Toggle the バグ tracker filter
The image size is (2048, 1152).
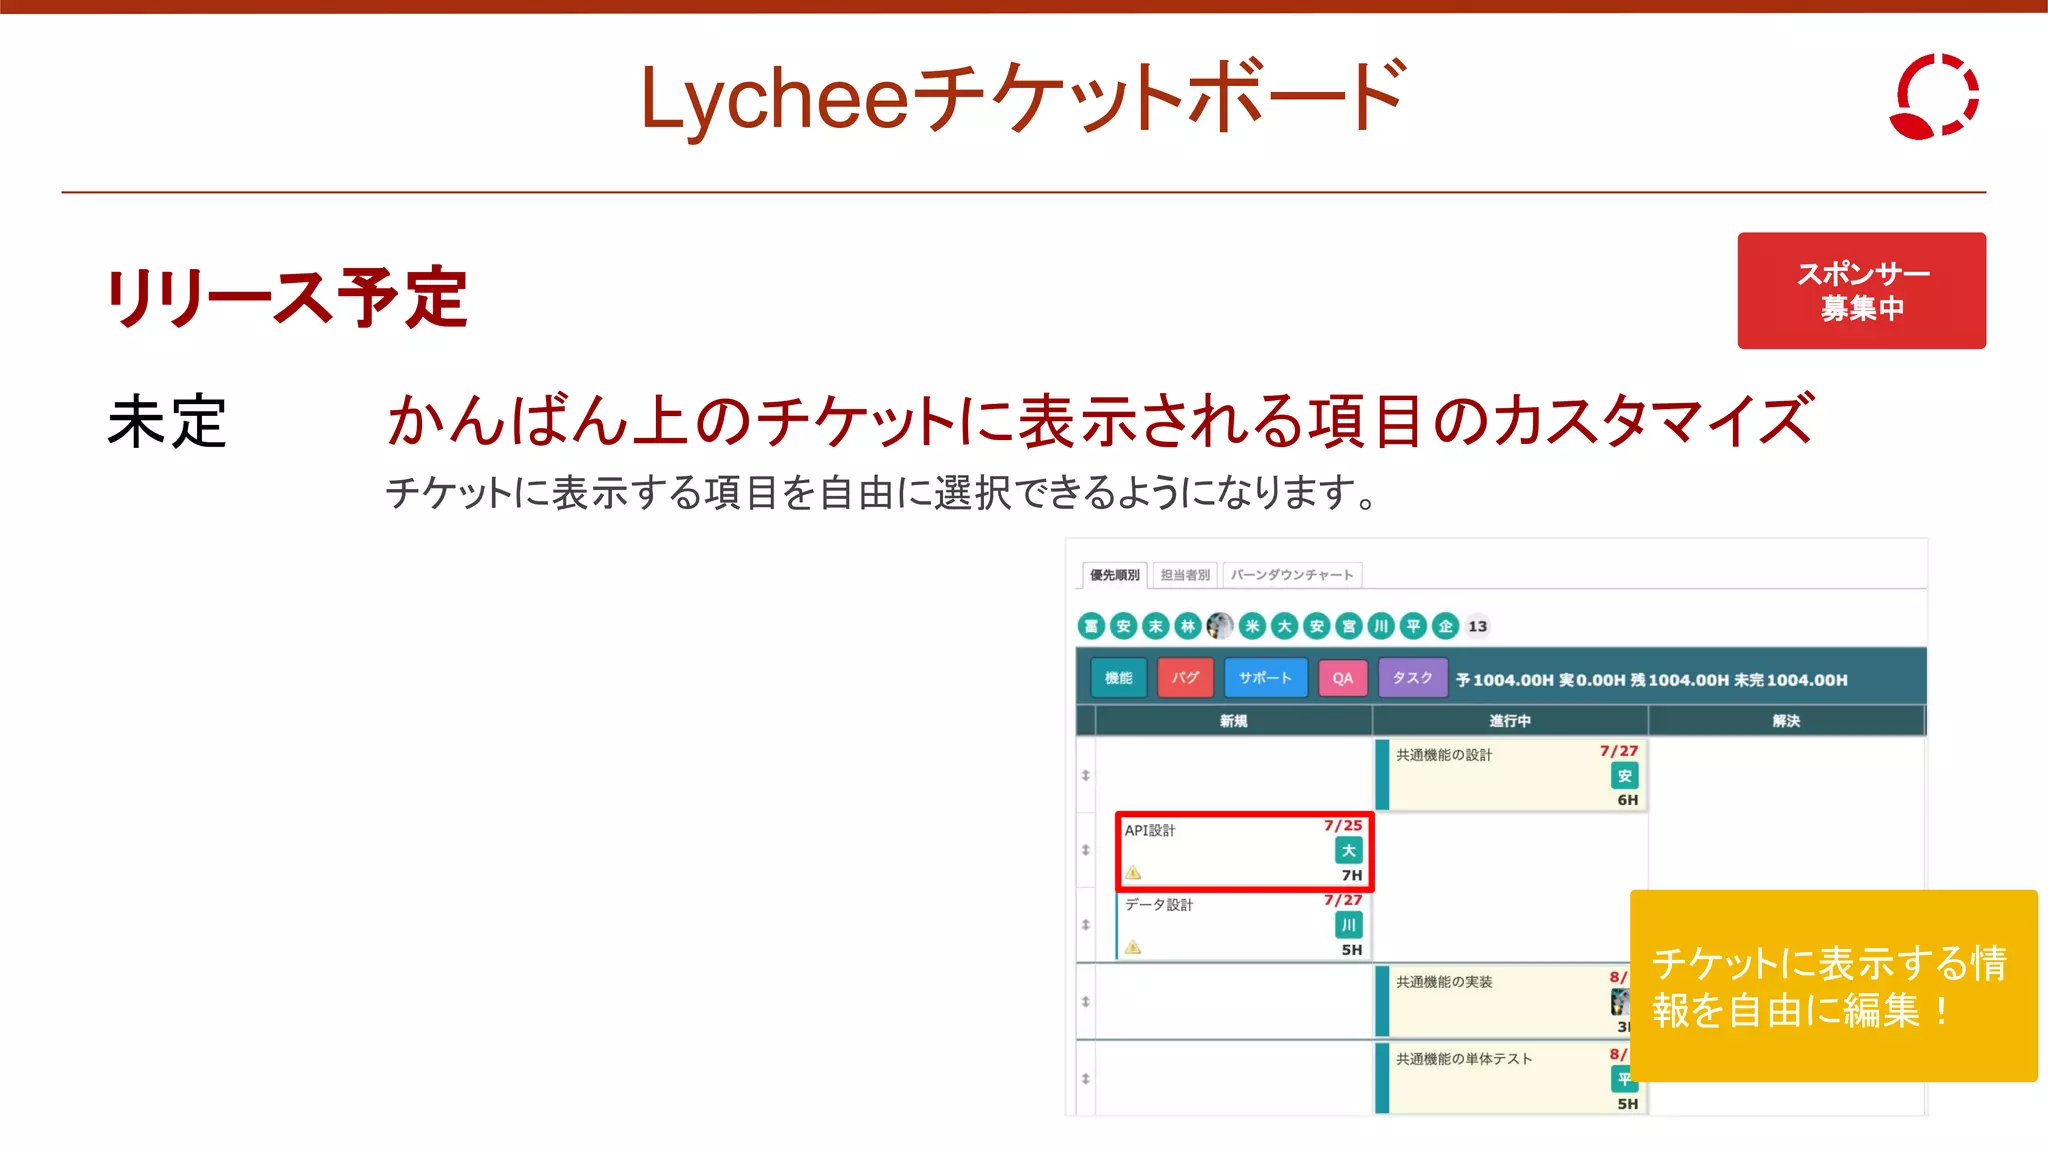[x=1185, y=678]
